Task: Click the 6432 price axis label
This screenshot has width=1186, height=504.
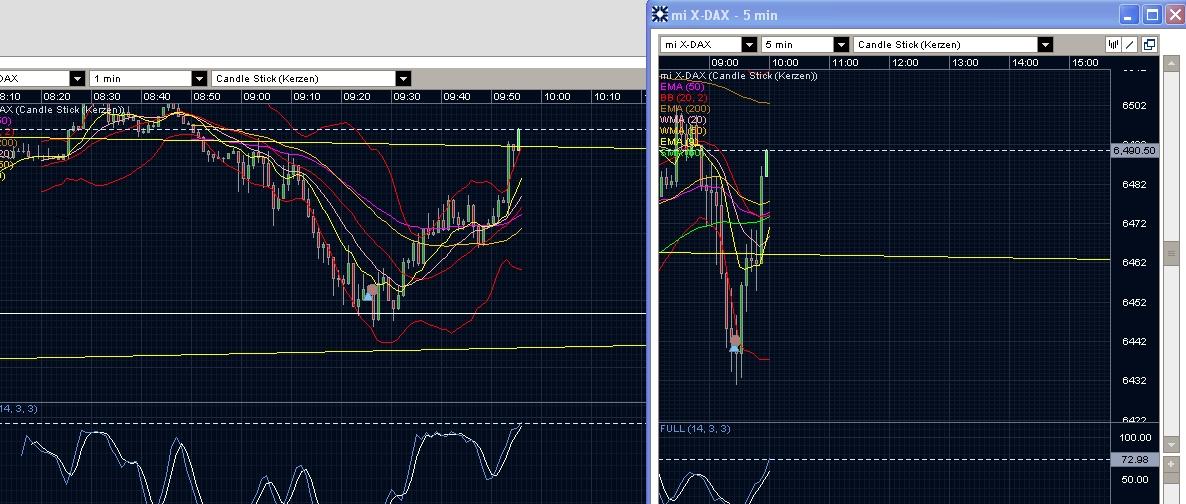Action: [1135, 381]
